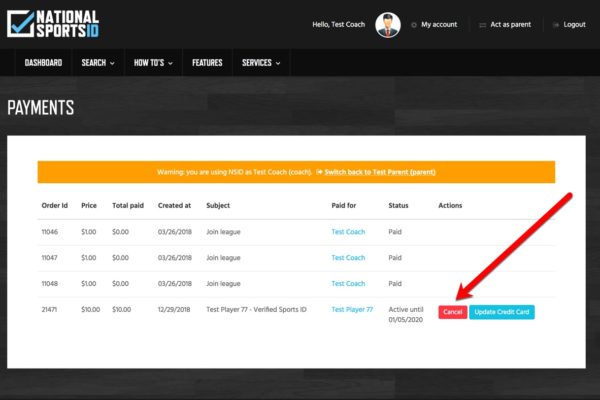Click Test Player 77 - Verified Sports ID subject
Screen dimensions: 600x400
pyautogui.click(x=256, y=310)
